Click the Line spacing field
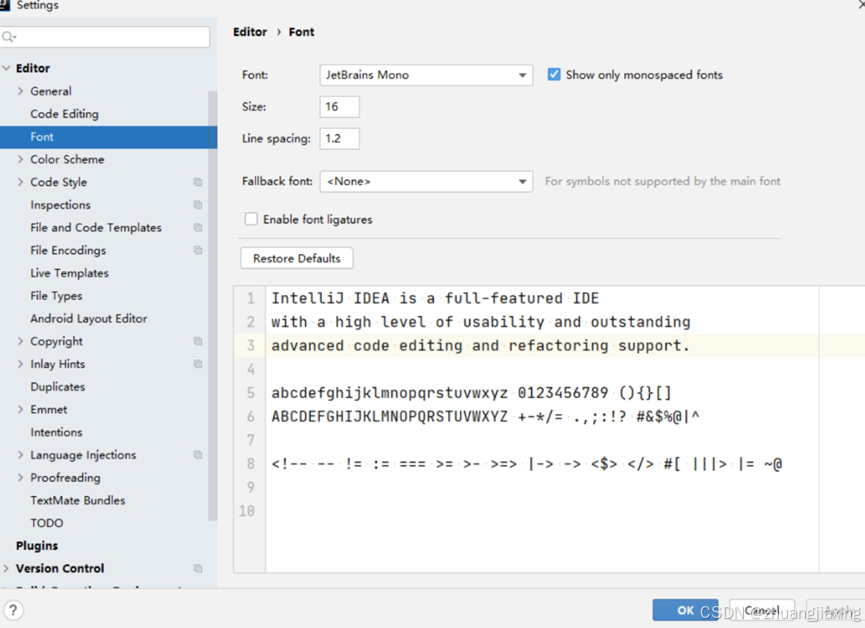The width and height of the screenshot is (865, 628). tap(339, 139)
